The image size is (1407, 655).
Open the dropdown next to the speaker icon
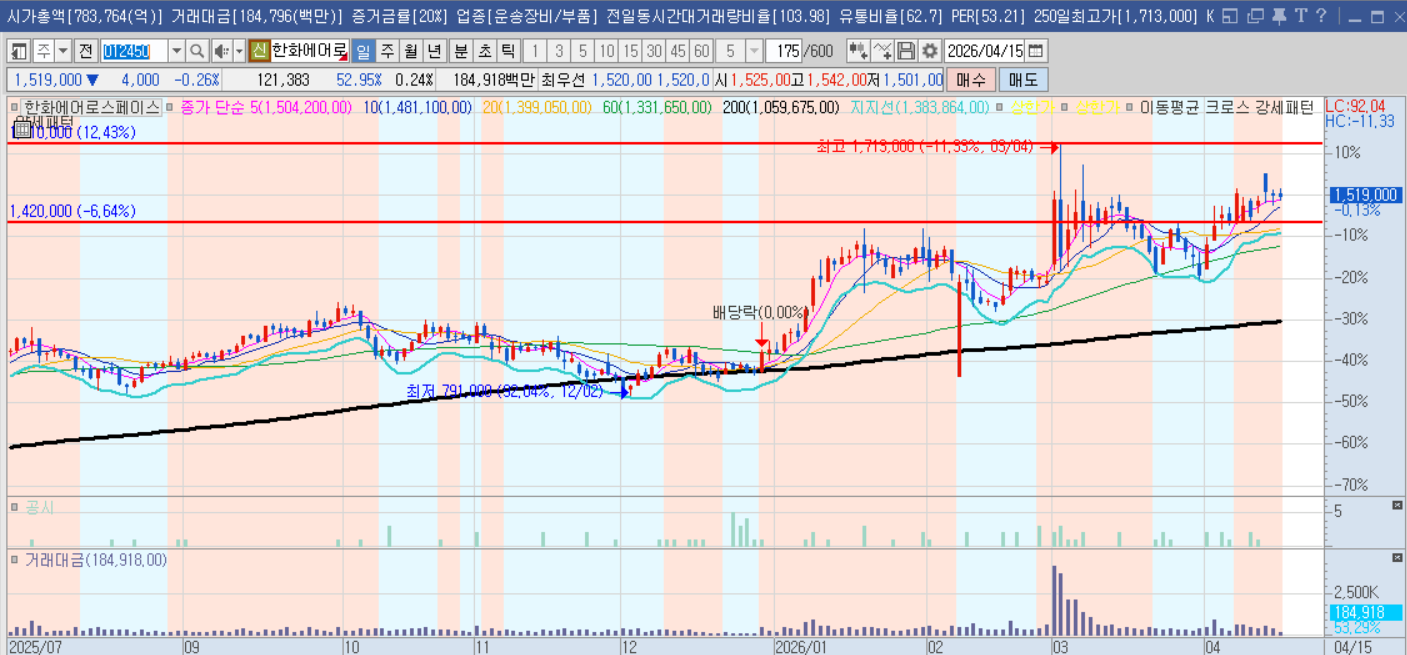coord(238,51)
